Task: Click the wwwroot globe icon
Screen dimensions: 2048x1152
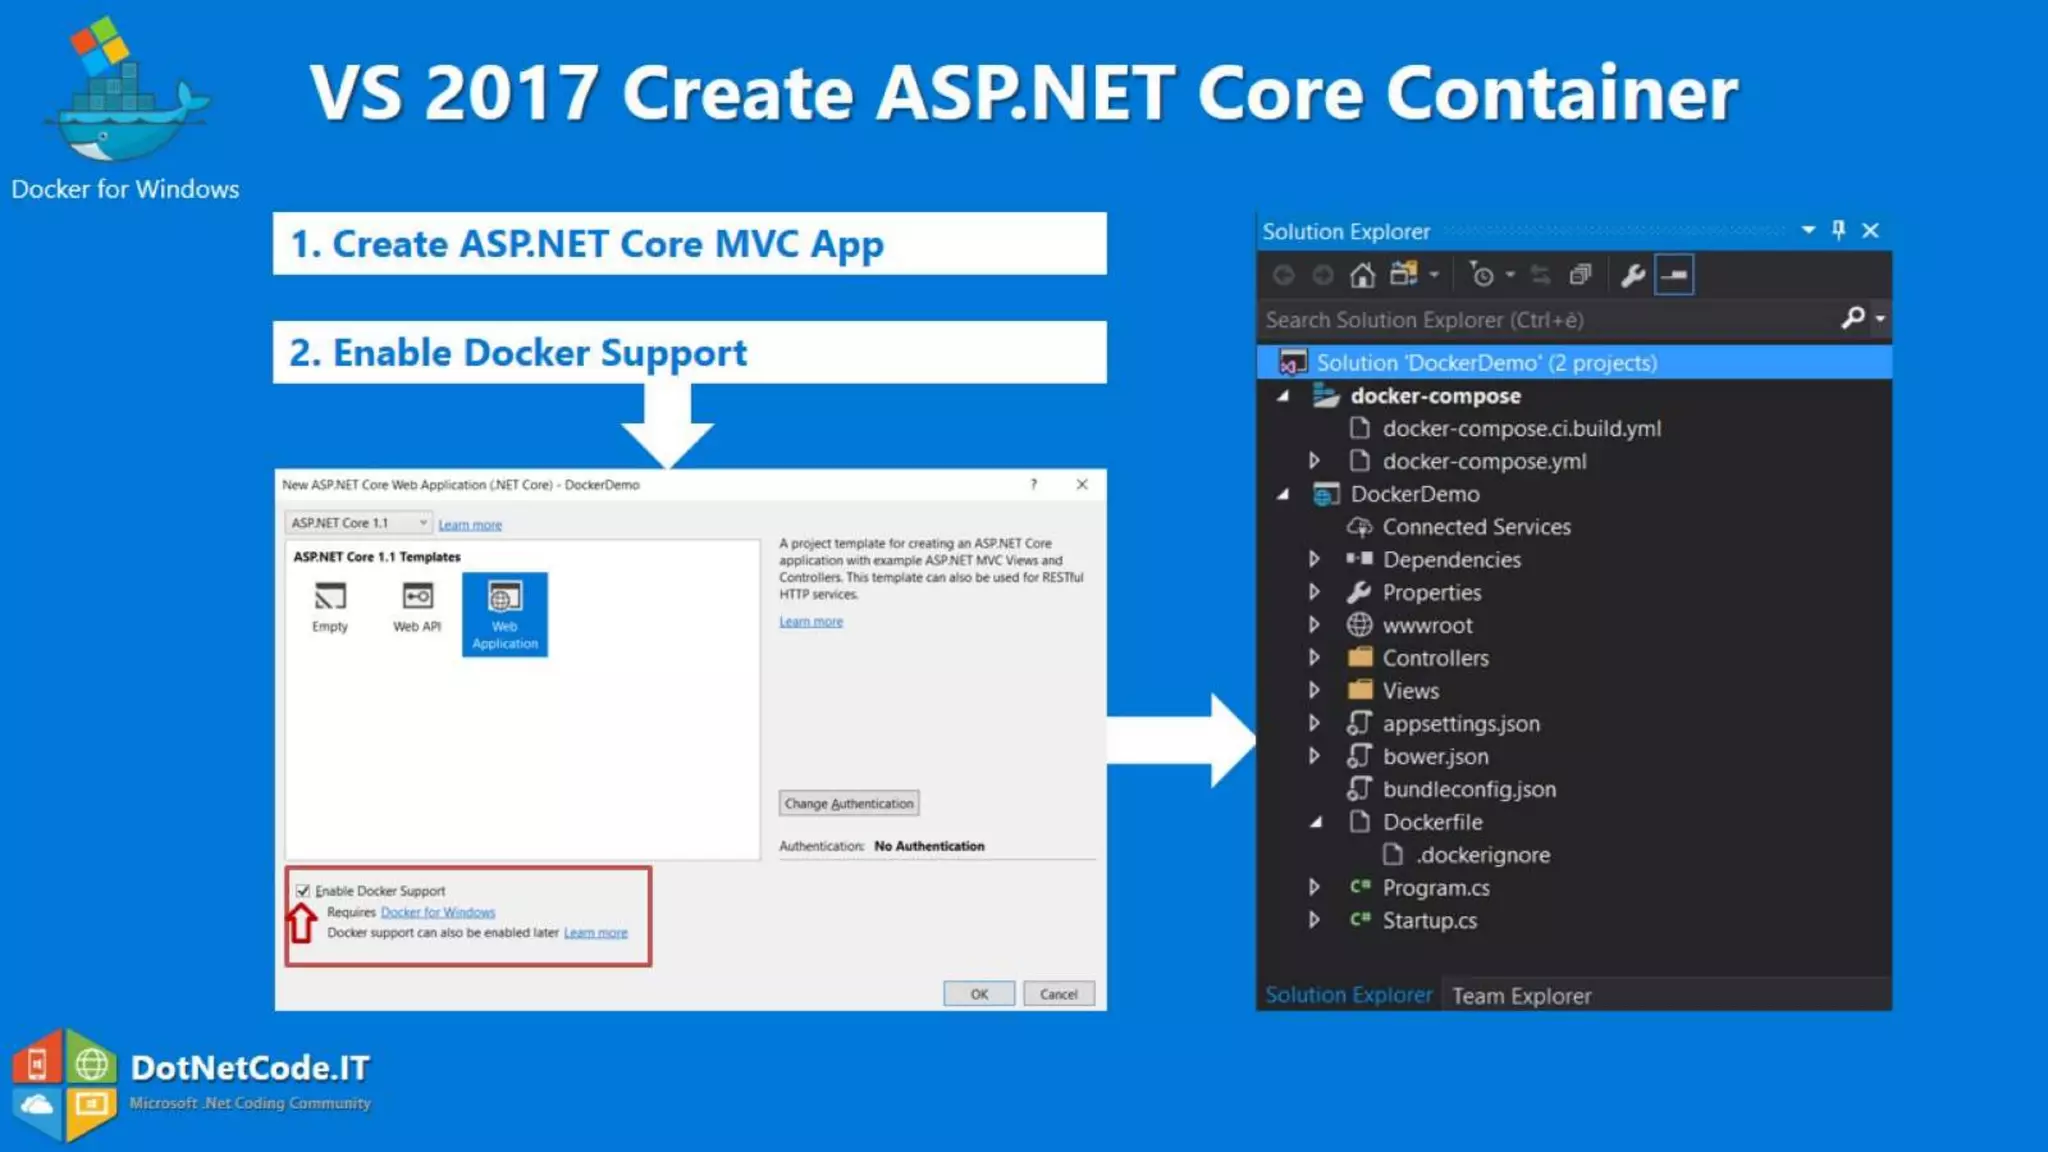Action: coord(1359,625)
